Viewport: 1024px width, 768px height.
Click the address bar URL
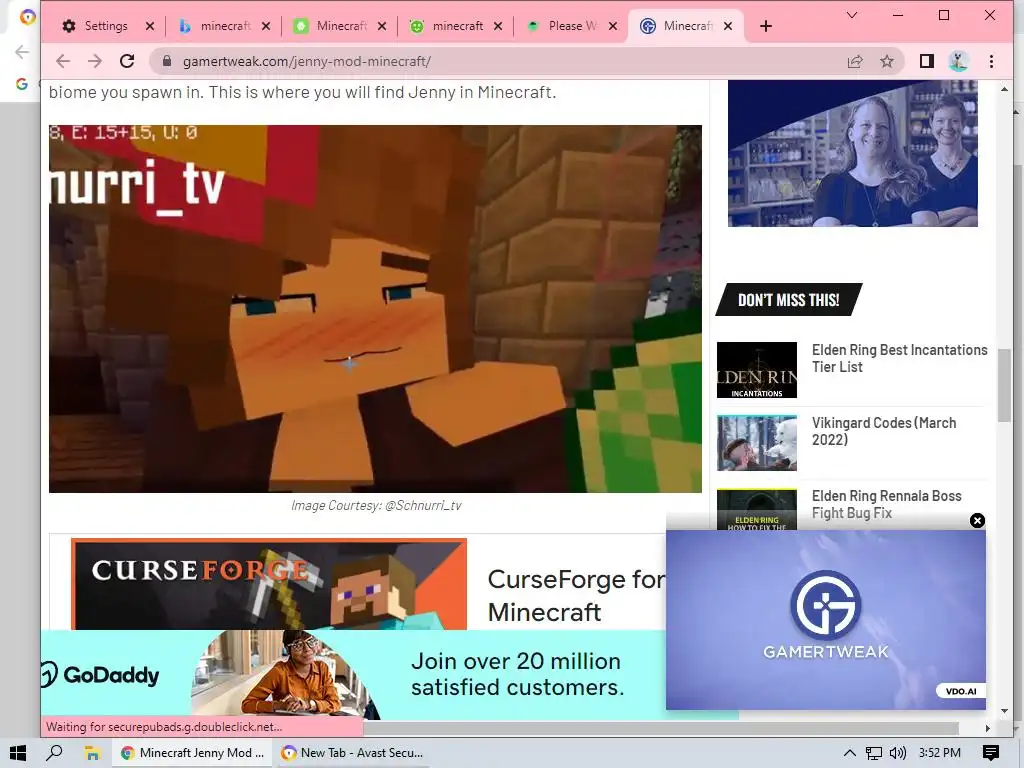pyautogui.click(x=306, y=61)
